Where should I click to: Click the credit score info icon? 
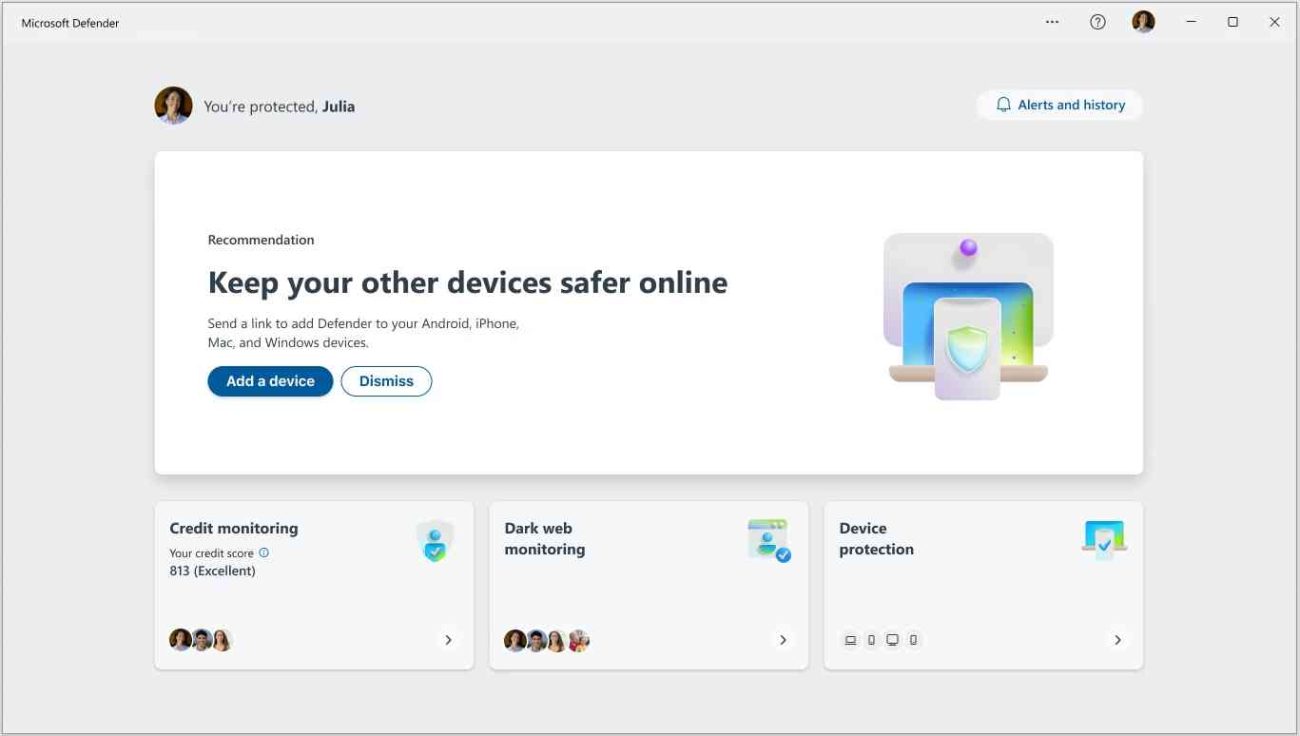(264, 553)
